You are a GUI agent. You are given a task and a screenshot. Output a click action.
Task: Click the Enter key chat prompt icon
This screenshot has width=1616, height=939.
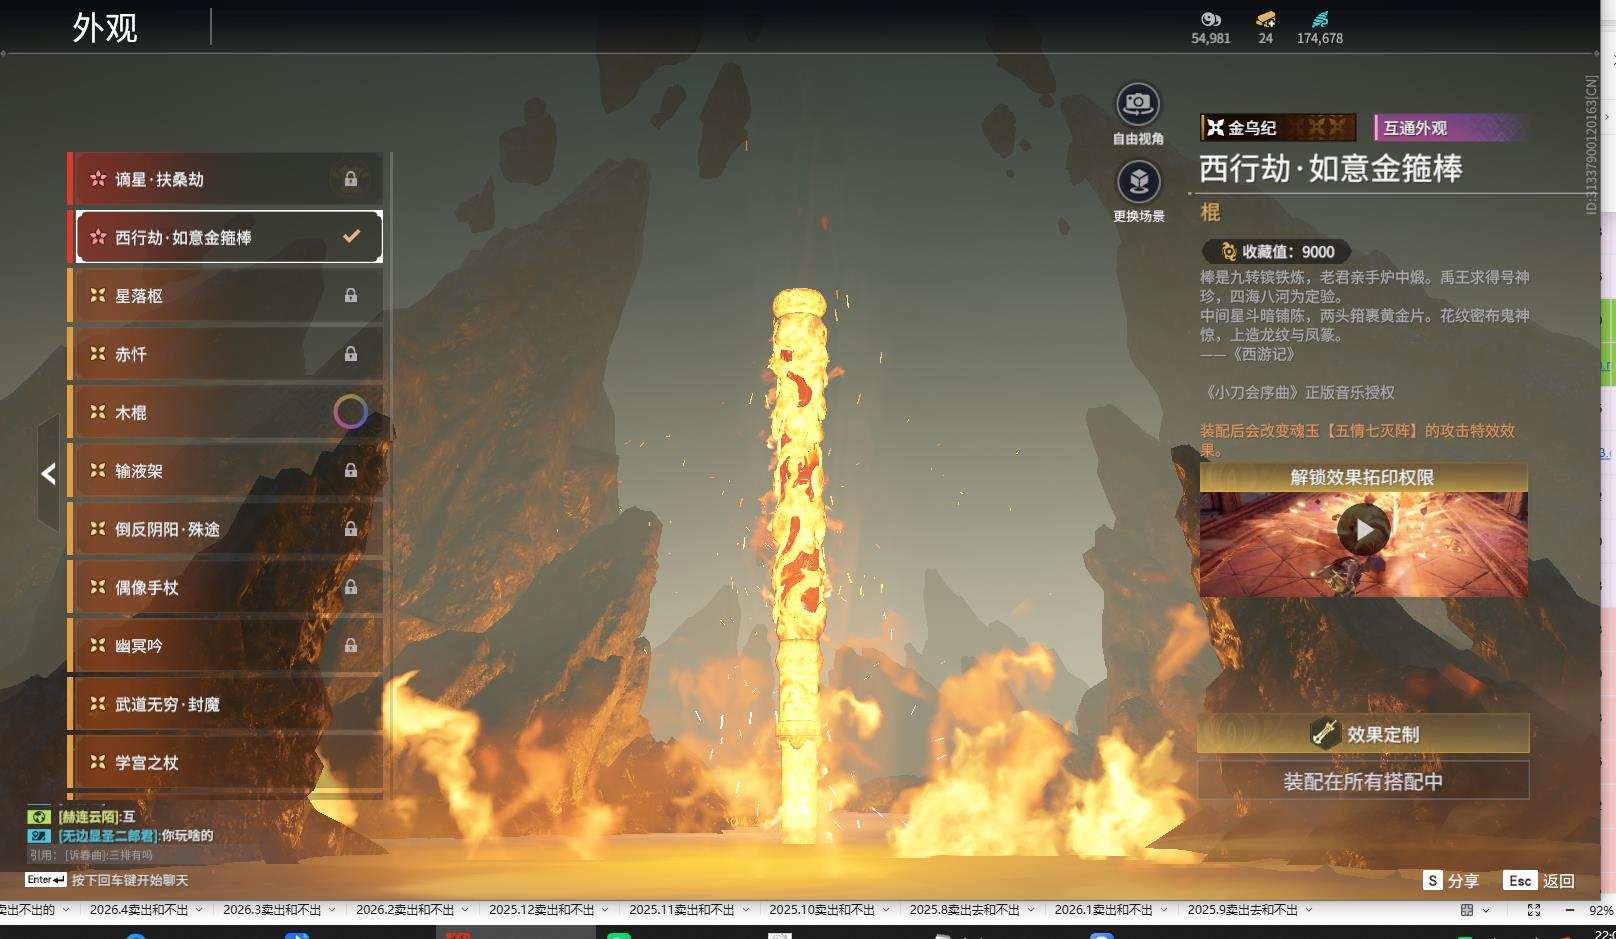pos(46,880)
